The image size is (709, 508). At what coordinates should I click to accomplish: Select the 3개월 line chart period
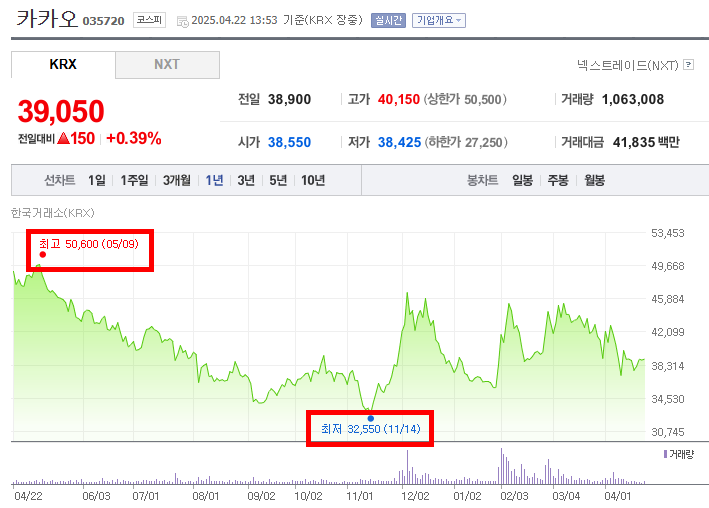point(177,180)
